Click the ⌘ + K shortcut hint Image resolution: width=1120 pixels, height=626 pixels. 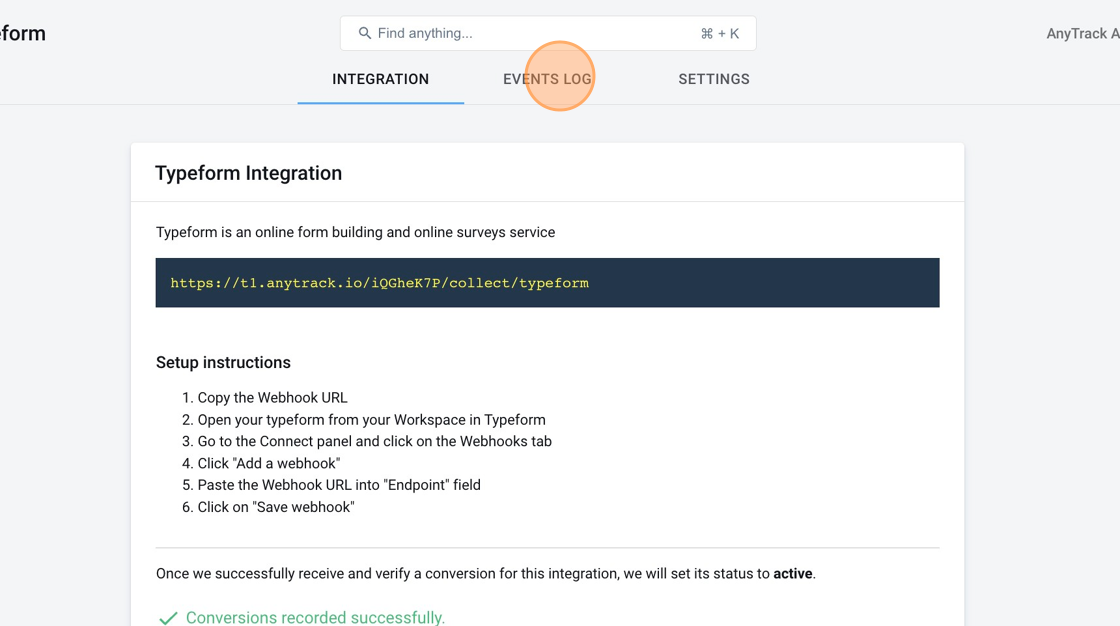pos(720,33)
